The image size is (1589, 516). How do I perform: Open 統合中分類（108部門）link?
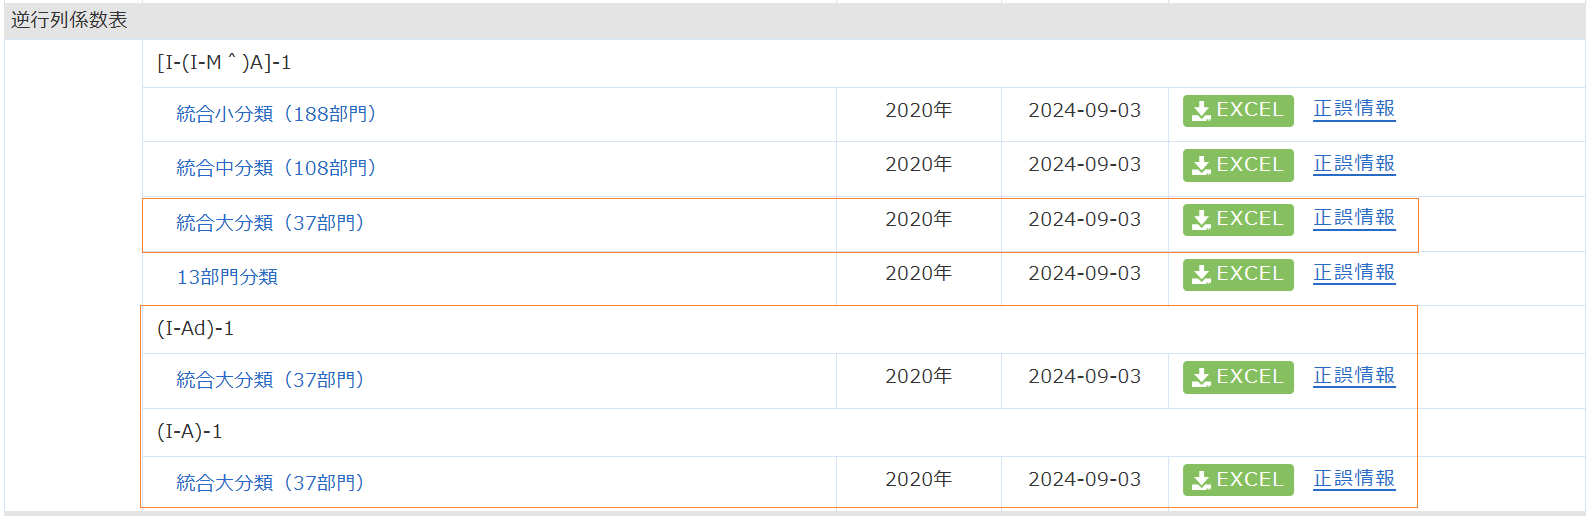pyautogui.click(x=276, y=168)
